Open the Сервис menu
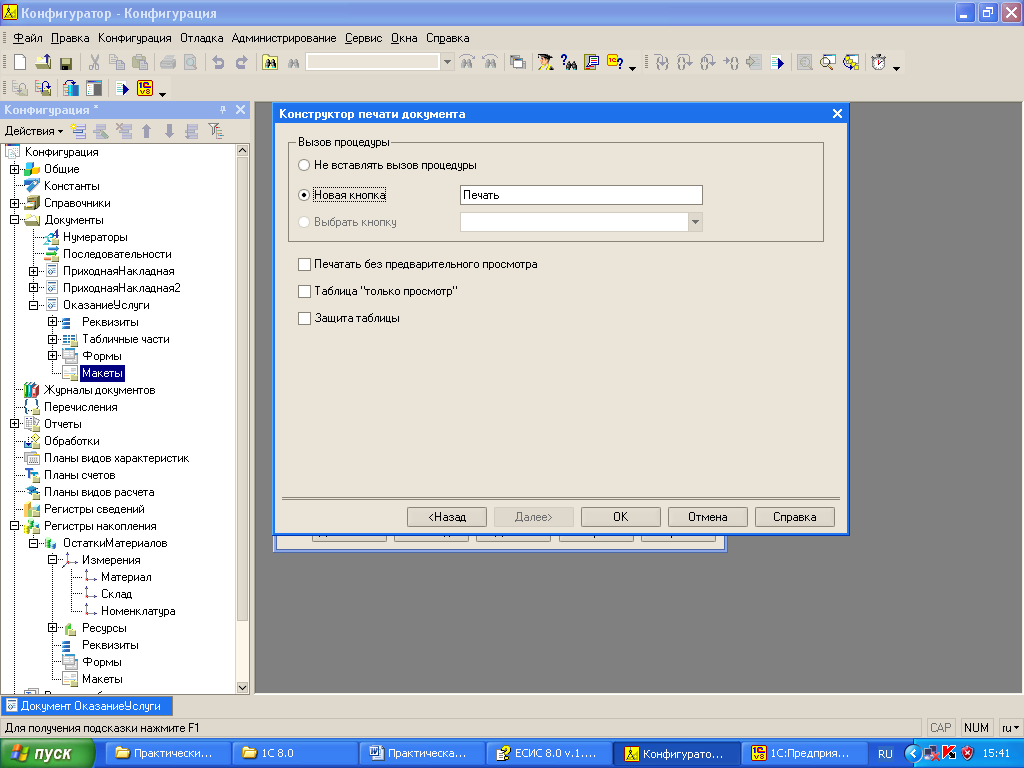Screen dimensions: 1024x768 pyautogui.click(x=364, y=38)
